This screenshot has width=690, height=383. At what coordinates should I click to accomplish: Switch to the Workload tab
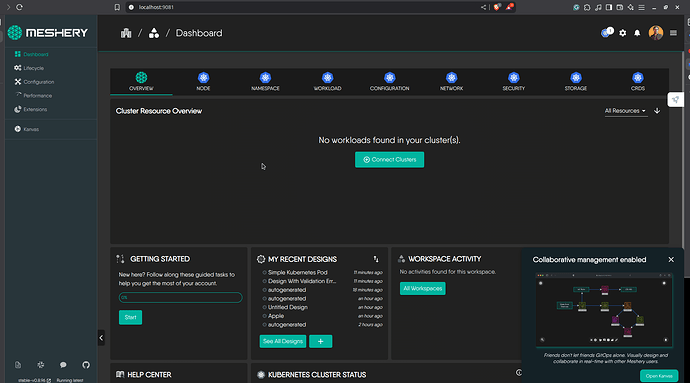click(327, 81)
